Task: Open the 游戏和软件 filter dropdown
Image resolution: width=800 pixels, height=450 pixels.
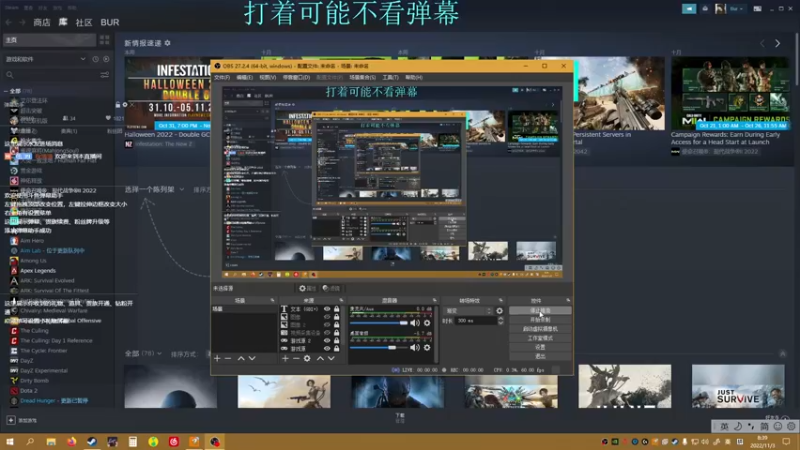Action: (45, 59)
